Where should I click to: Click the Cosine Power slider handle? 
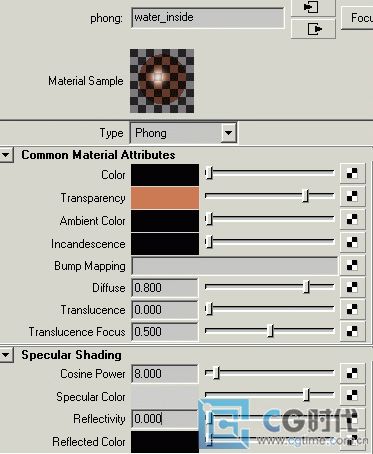pyautogui.click(x=216, y=373)
